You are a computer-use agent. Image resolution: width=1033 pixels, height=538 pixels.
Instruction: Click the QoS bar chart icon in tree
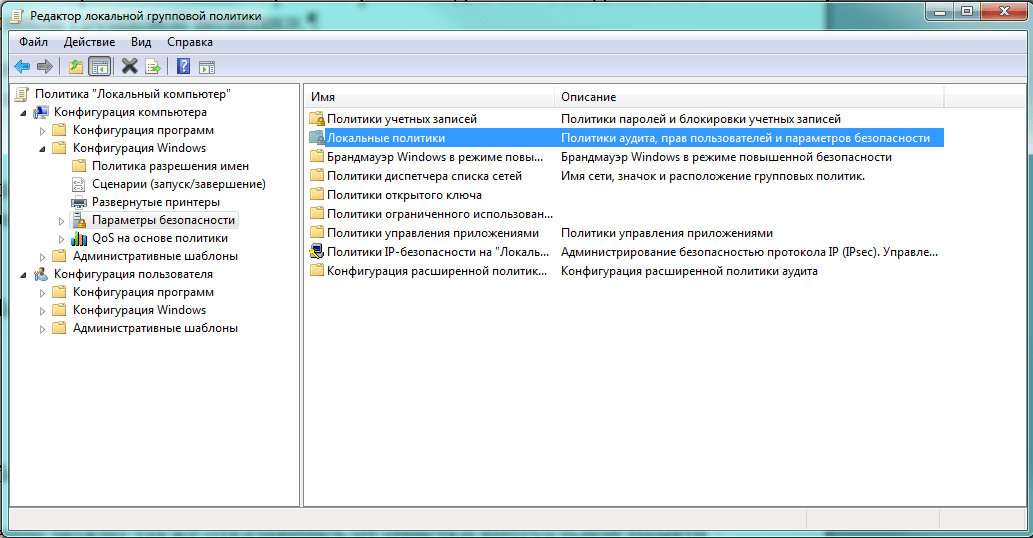[x=79, y=238]
